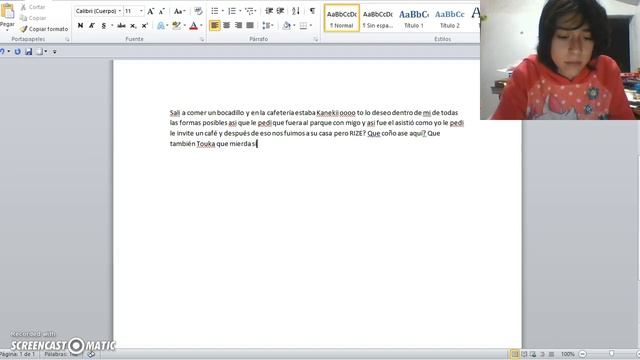Click the sort A-Z icon
Viewport: 640px width, 360px height.
[296, 11]
